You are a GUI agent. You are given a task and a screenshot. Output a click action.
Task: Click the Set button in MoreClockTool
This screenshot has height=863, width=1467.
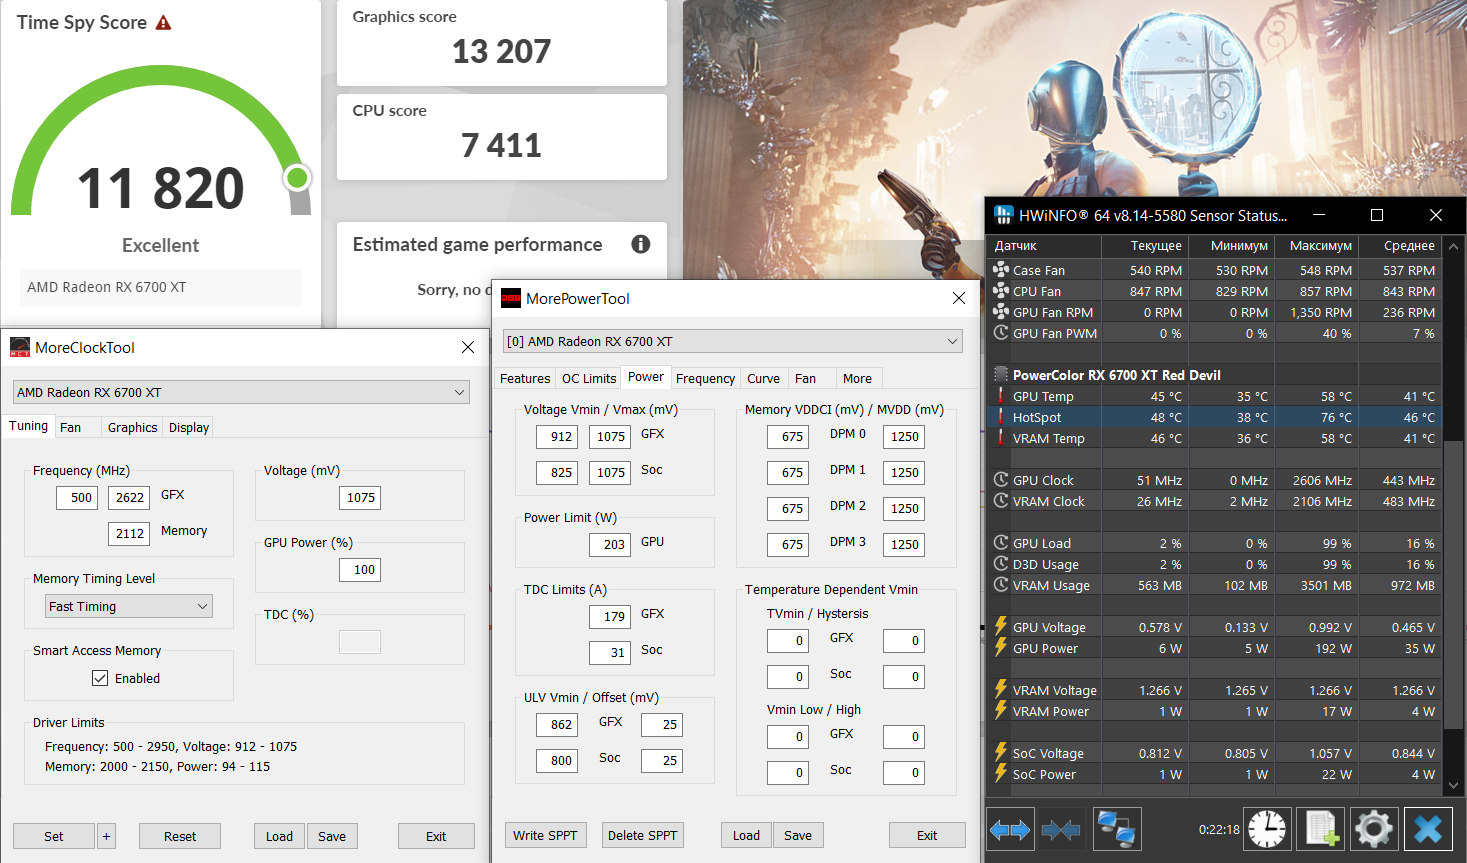[x=54, y=836]
